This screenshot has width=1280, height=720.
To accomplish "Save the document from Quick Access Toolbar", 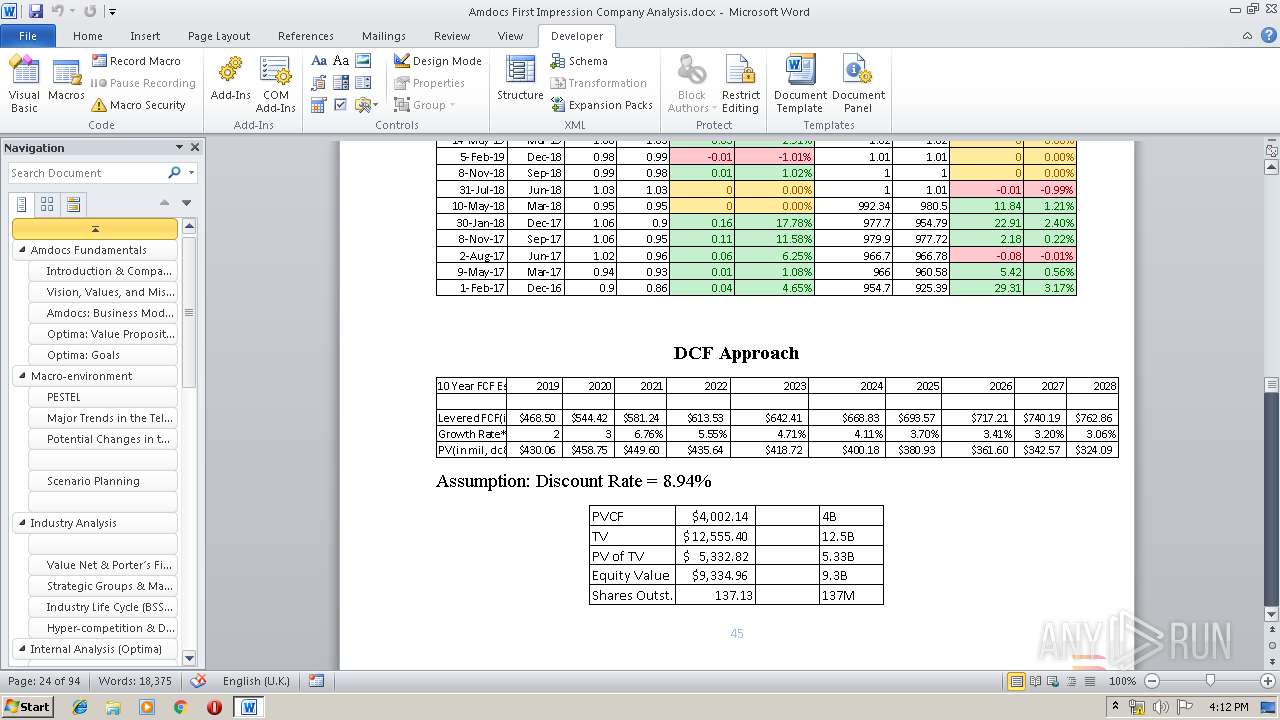I will point(36,11).
